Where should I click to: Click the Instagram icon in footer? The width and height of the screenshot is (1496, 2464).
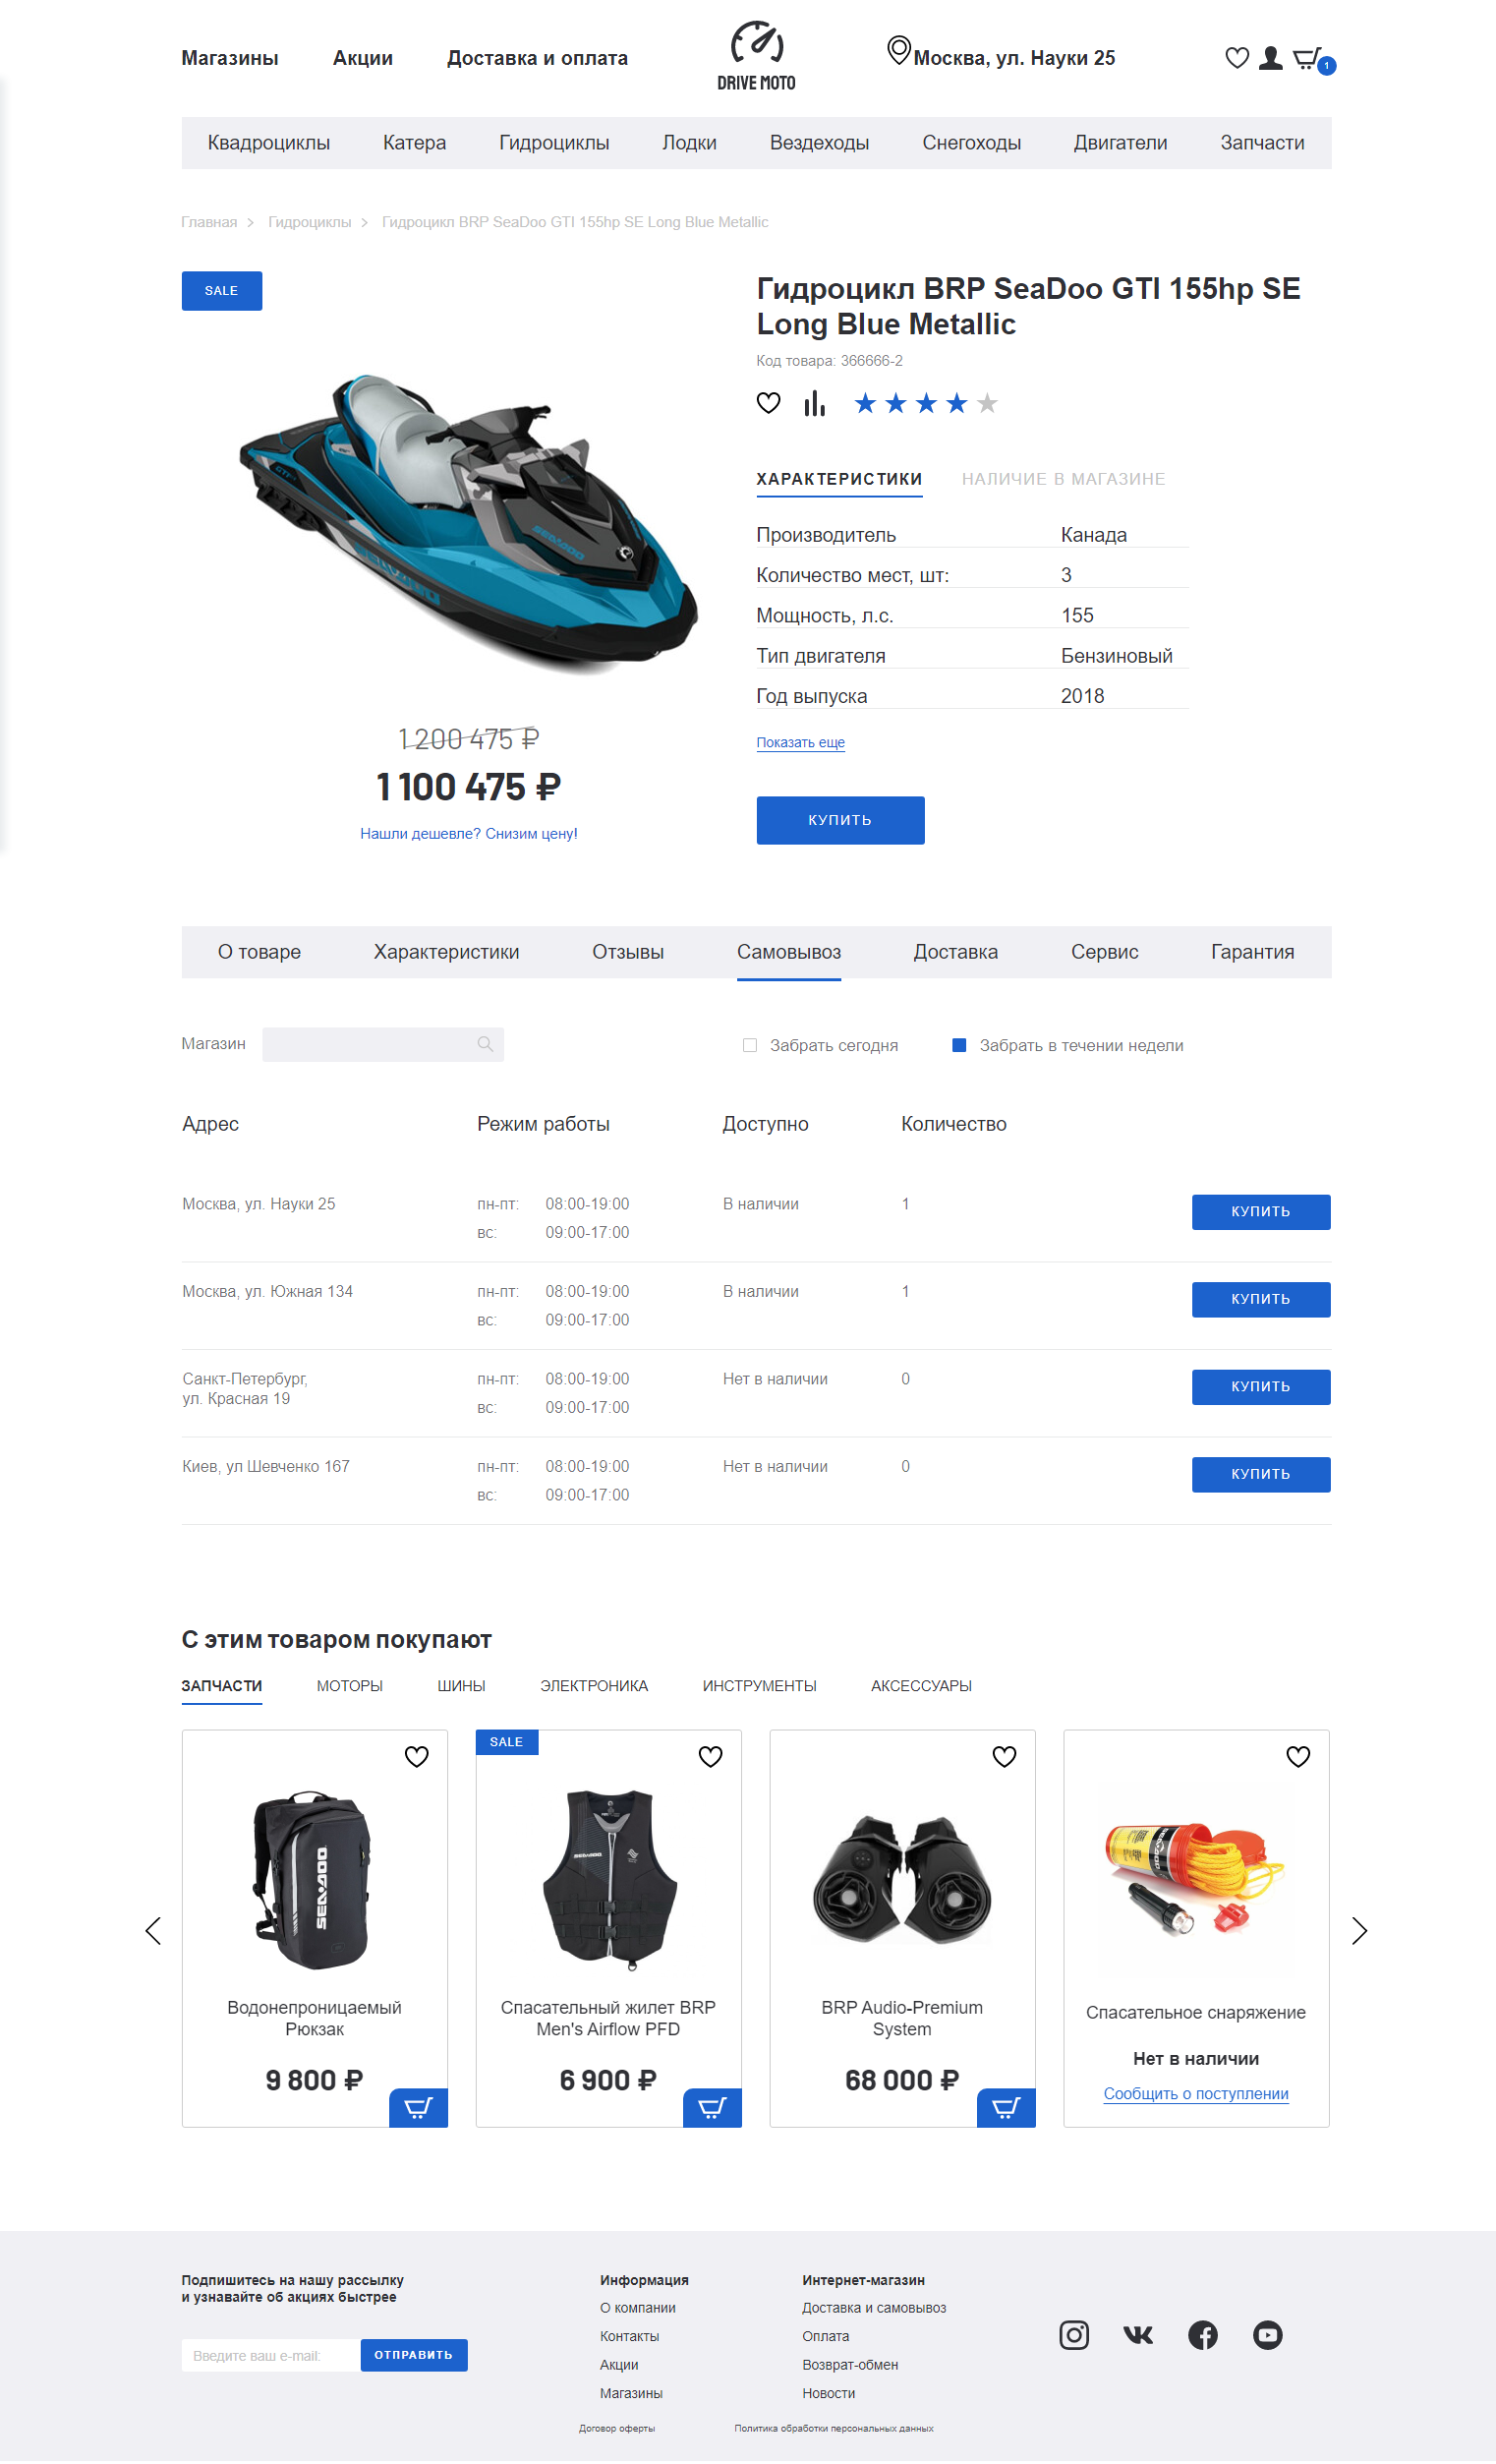click(x=1074, y=2335)
